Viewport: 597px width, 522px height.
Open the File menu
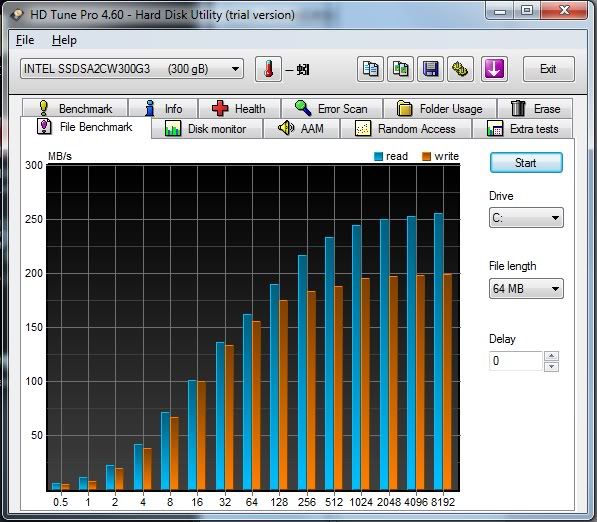click(25, 40)
